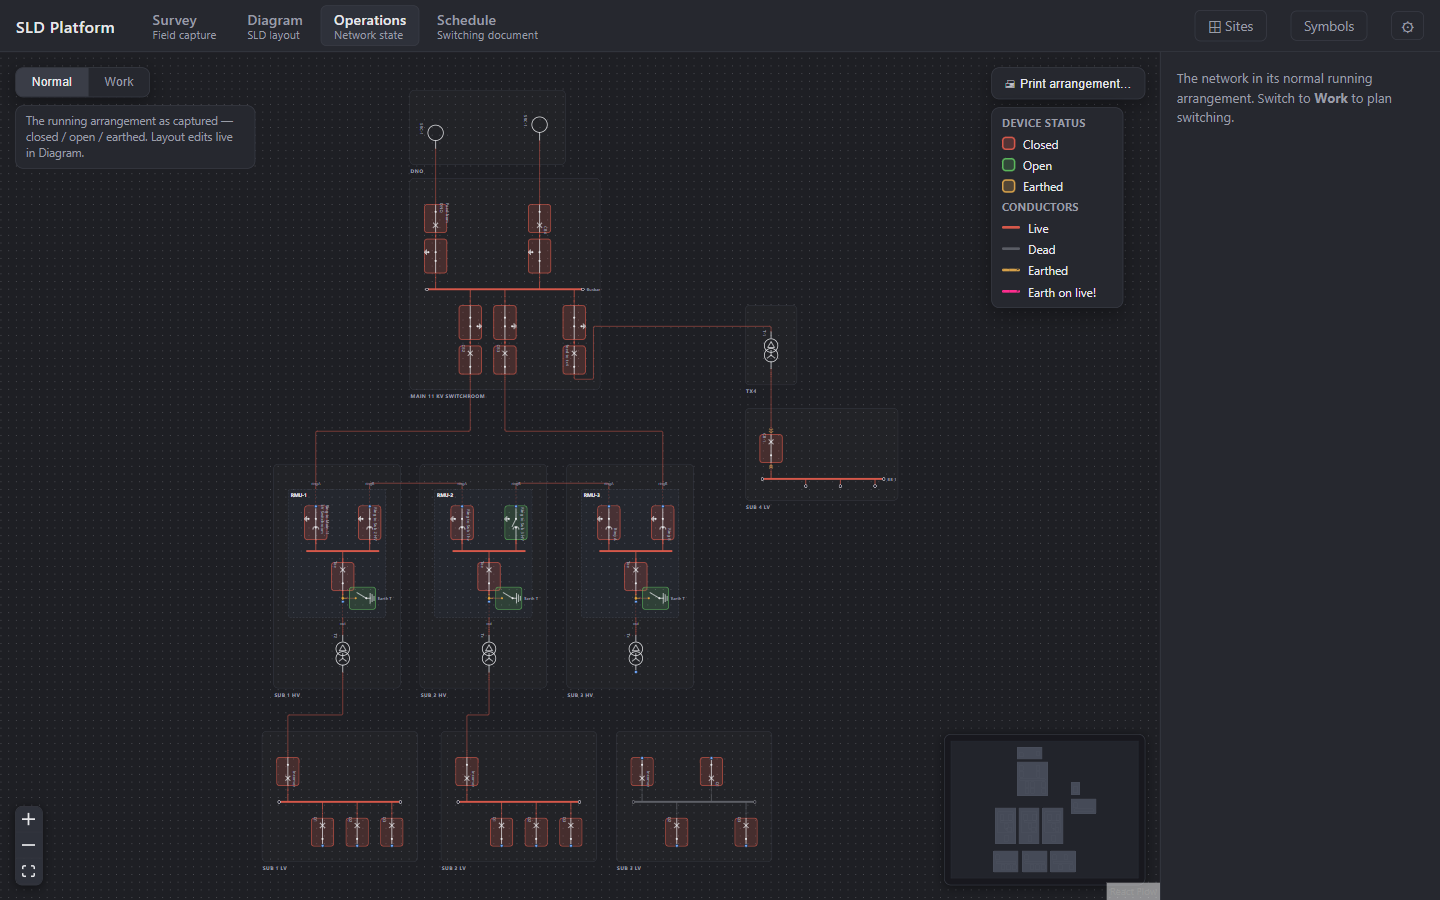Click the SUB 2 LV incomer breaker
This screenshot has width=1440, height=900.
(467, 772)
